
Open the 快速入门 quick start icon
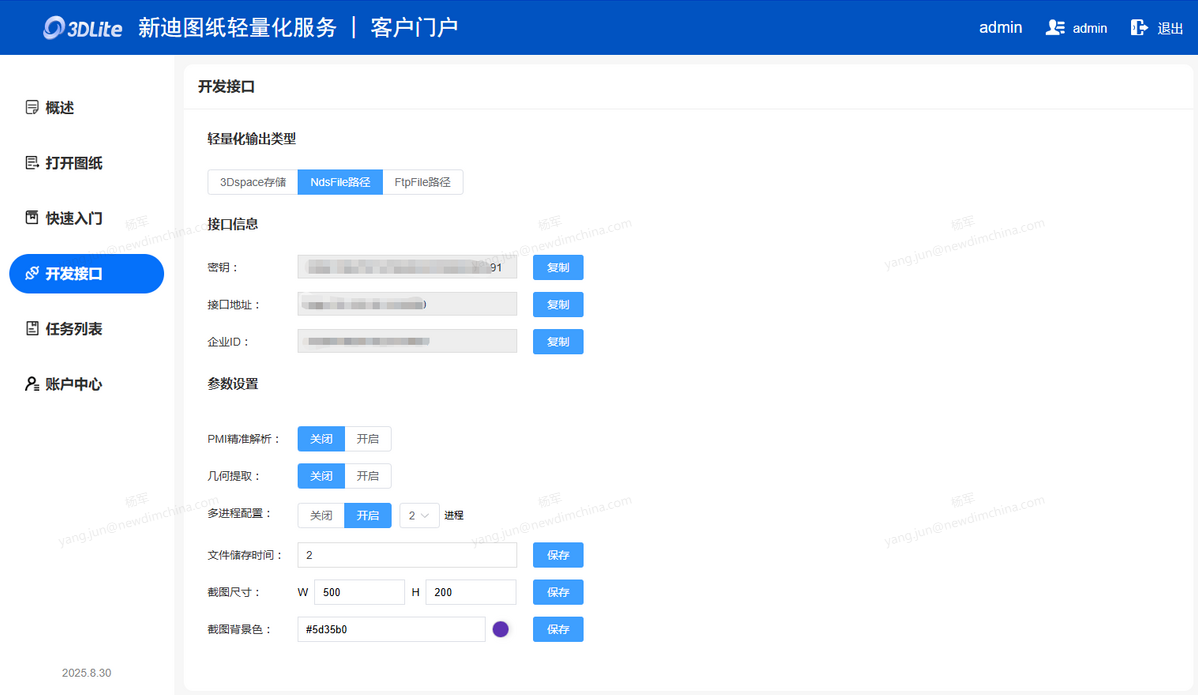pyautogui.click(x=32, y=218)
